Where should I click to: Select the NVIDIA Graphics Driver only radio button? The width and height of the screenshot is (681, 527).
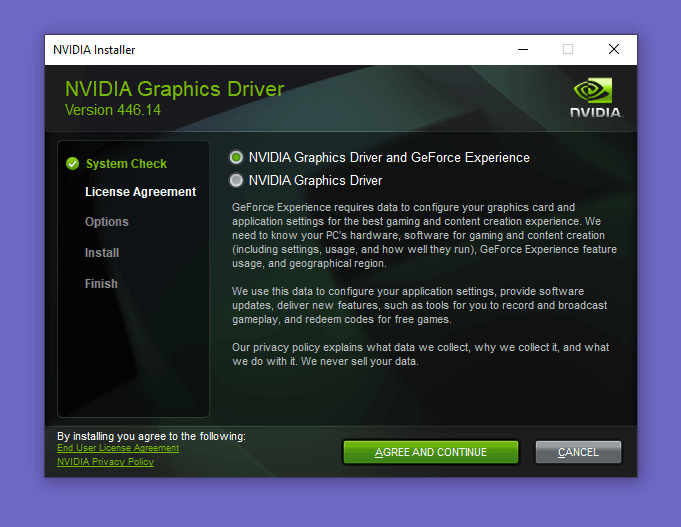tap(236, 180)
